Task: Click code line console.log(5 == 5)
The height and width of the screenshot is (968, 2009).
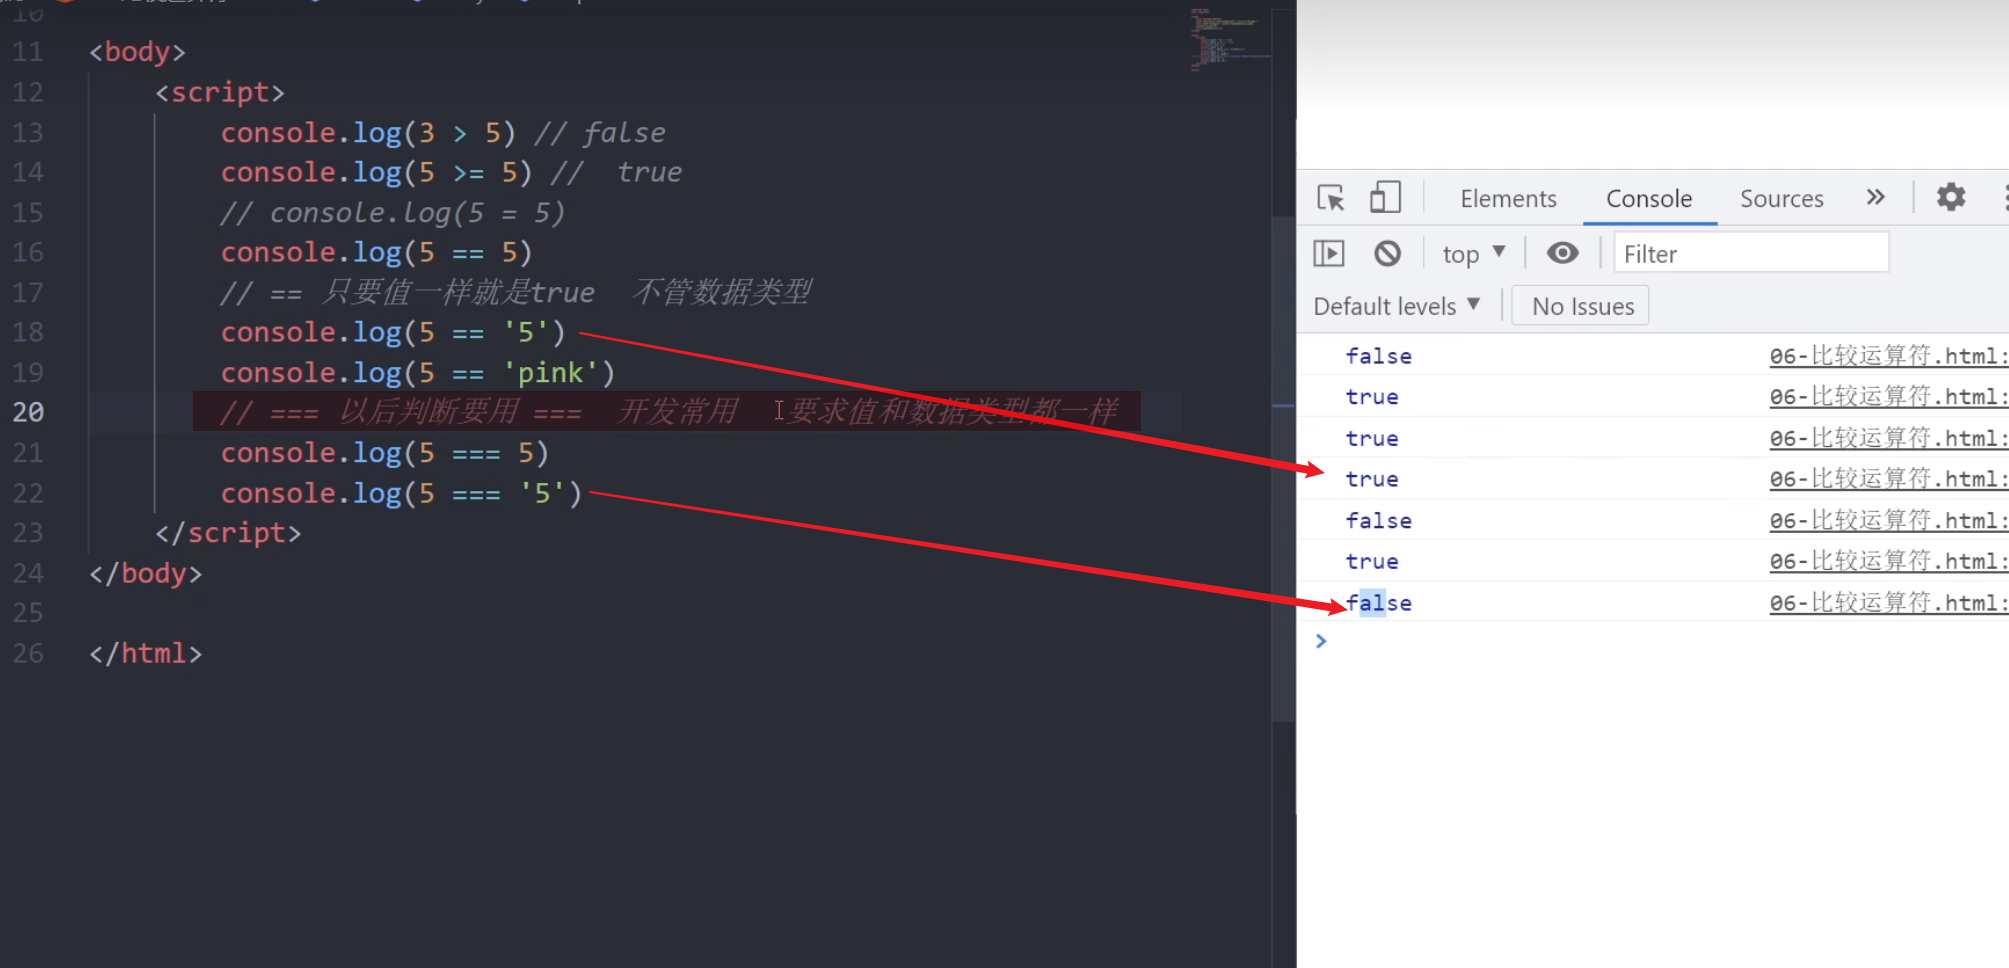Action: pos(377,252)
